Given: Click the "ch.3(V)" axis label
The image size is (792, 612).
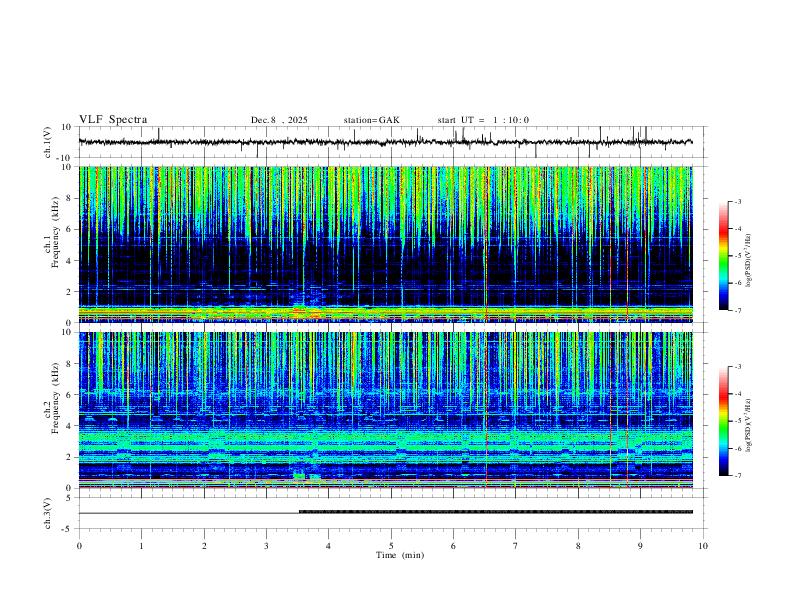Looking at the screenshot, I should click(49, 514).
